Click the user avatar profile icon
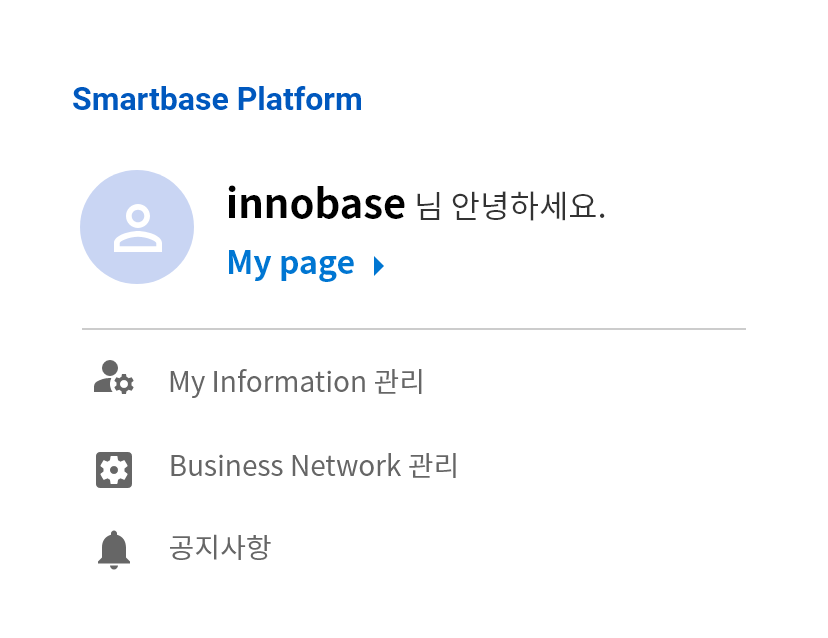Screen dimensions: 828x638 [x=137, y=227]
